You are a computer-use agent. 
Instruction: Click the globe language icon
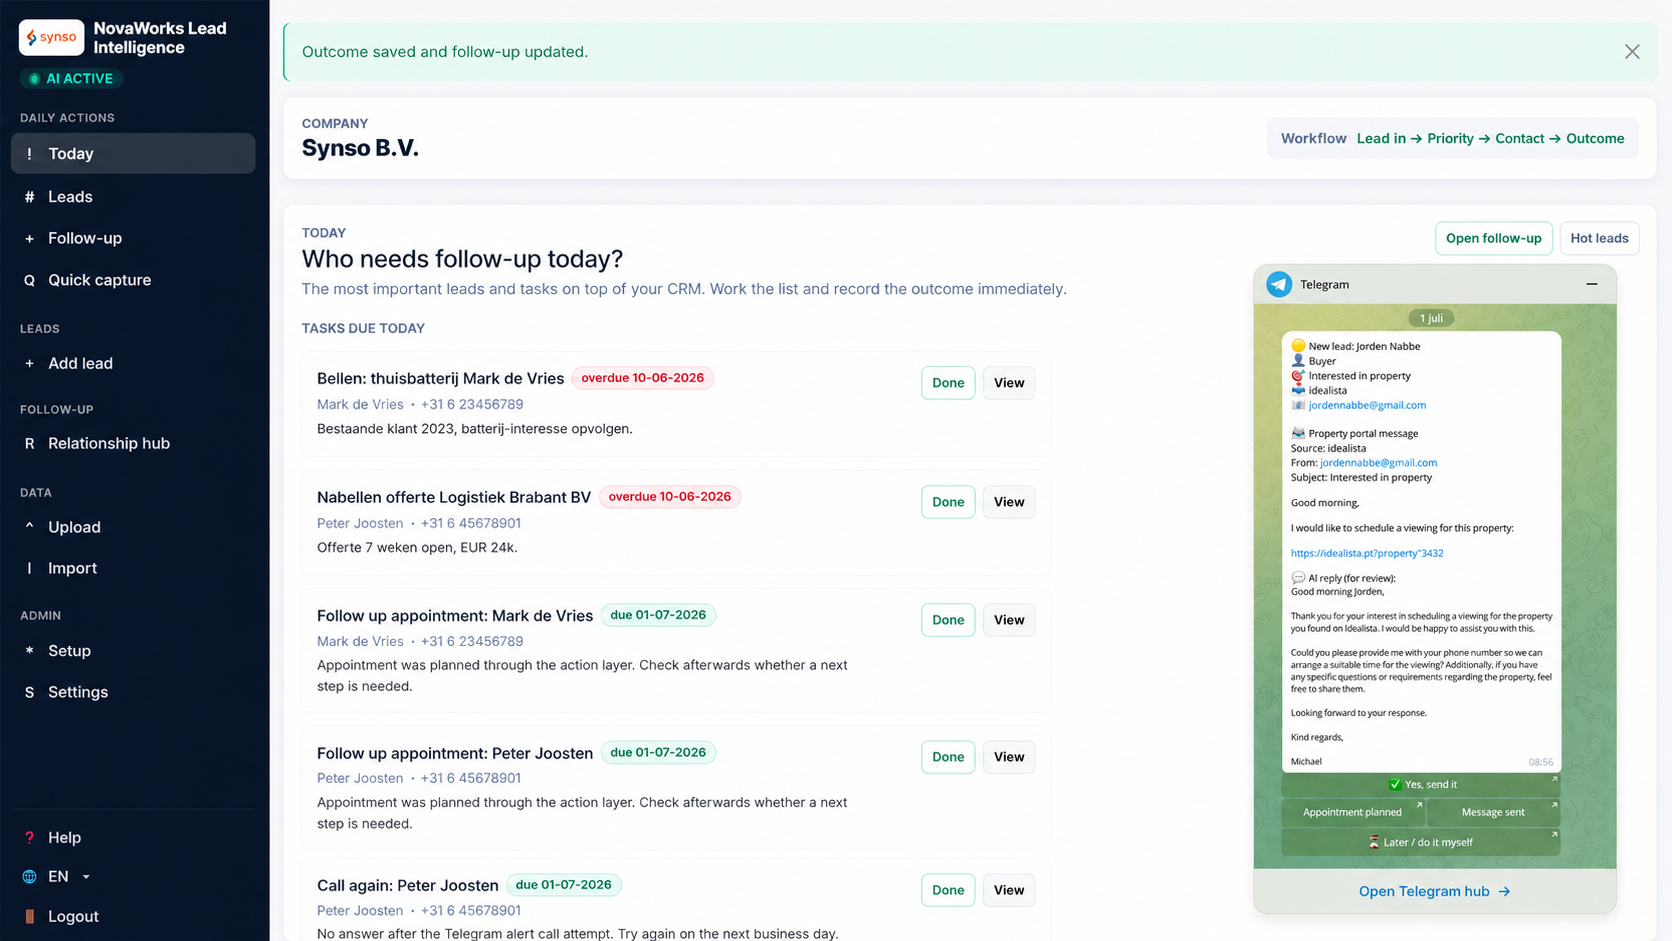pos(29,877)
